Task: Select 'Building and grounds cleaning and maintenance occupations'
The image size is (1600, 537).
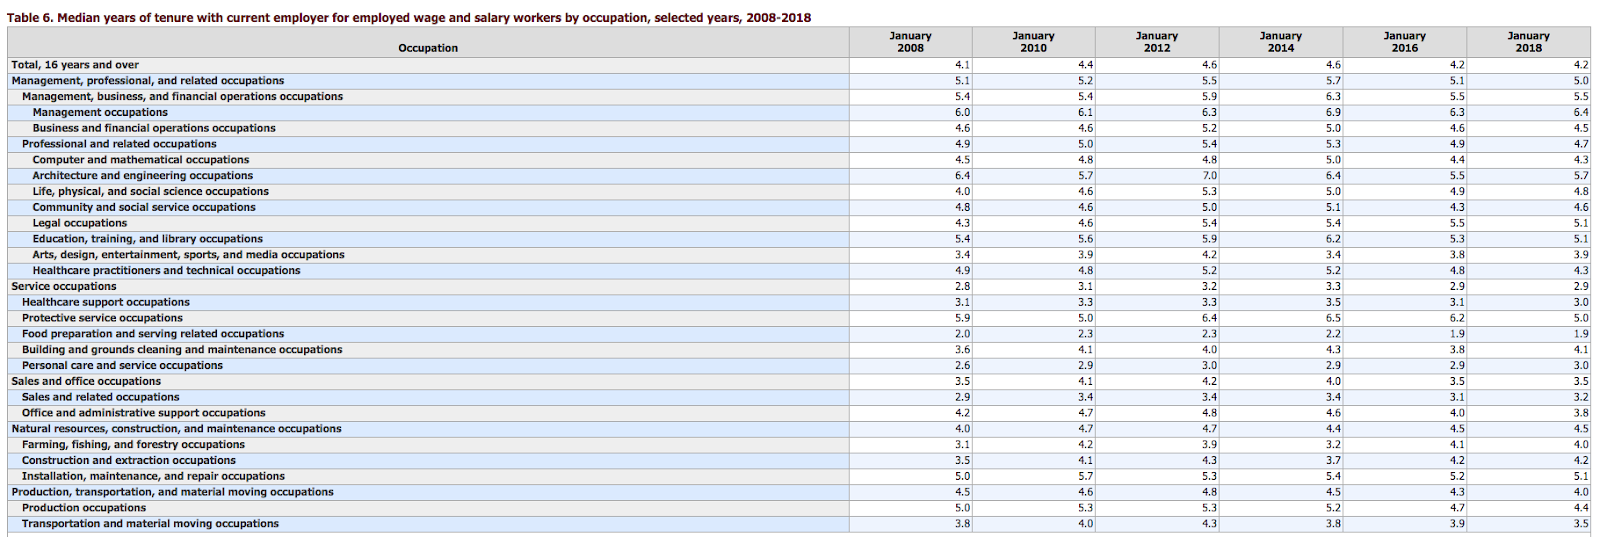Action: 182,350
